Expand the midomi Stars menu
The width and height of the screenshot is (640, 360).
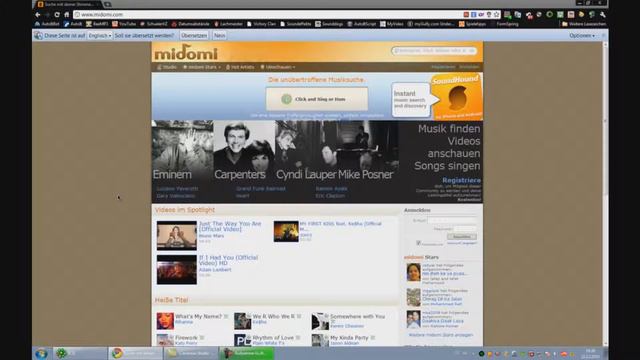[202, 67]
